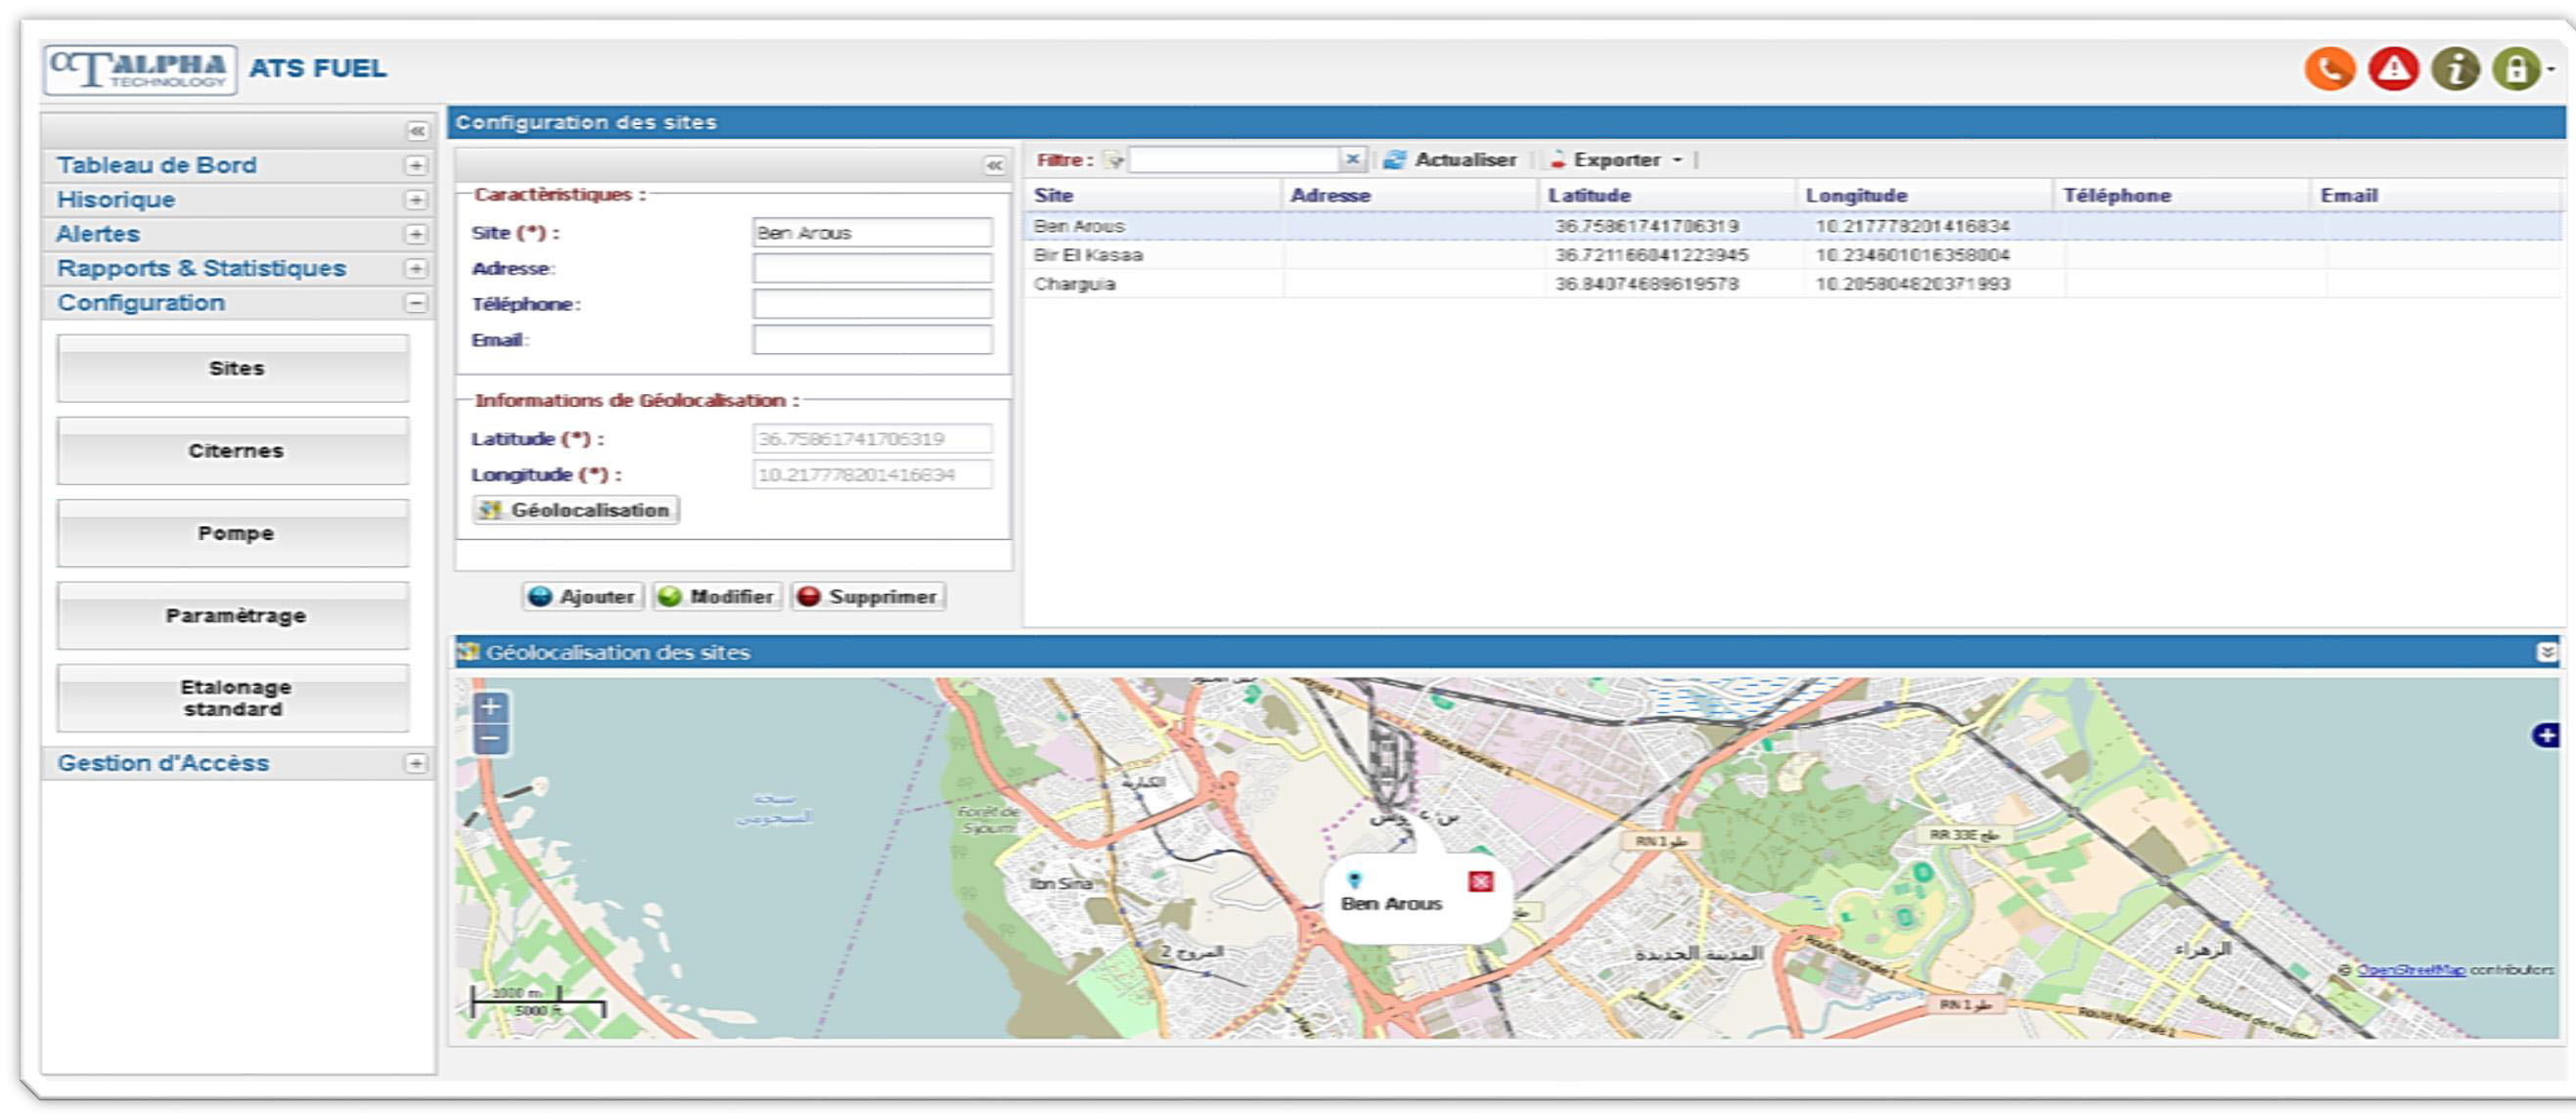Click the green info icon
Screen dimensions: 2576x1120
point(2455,69)
